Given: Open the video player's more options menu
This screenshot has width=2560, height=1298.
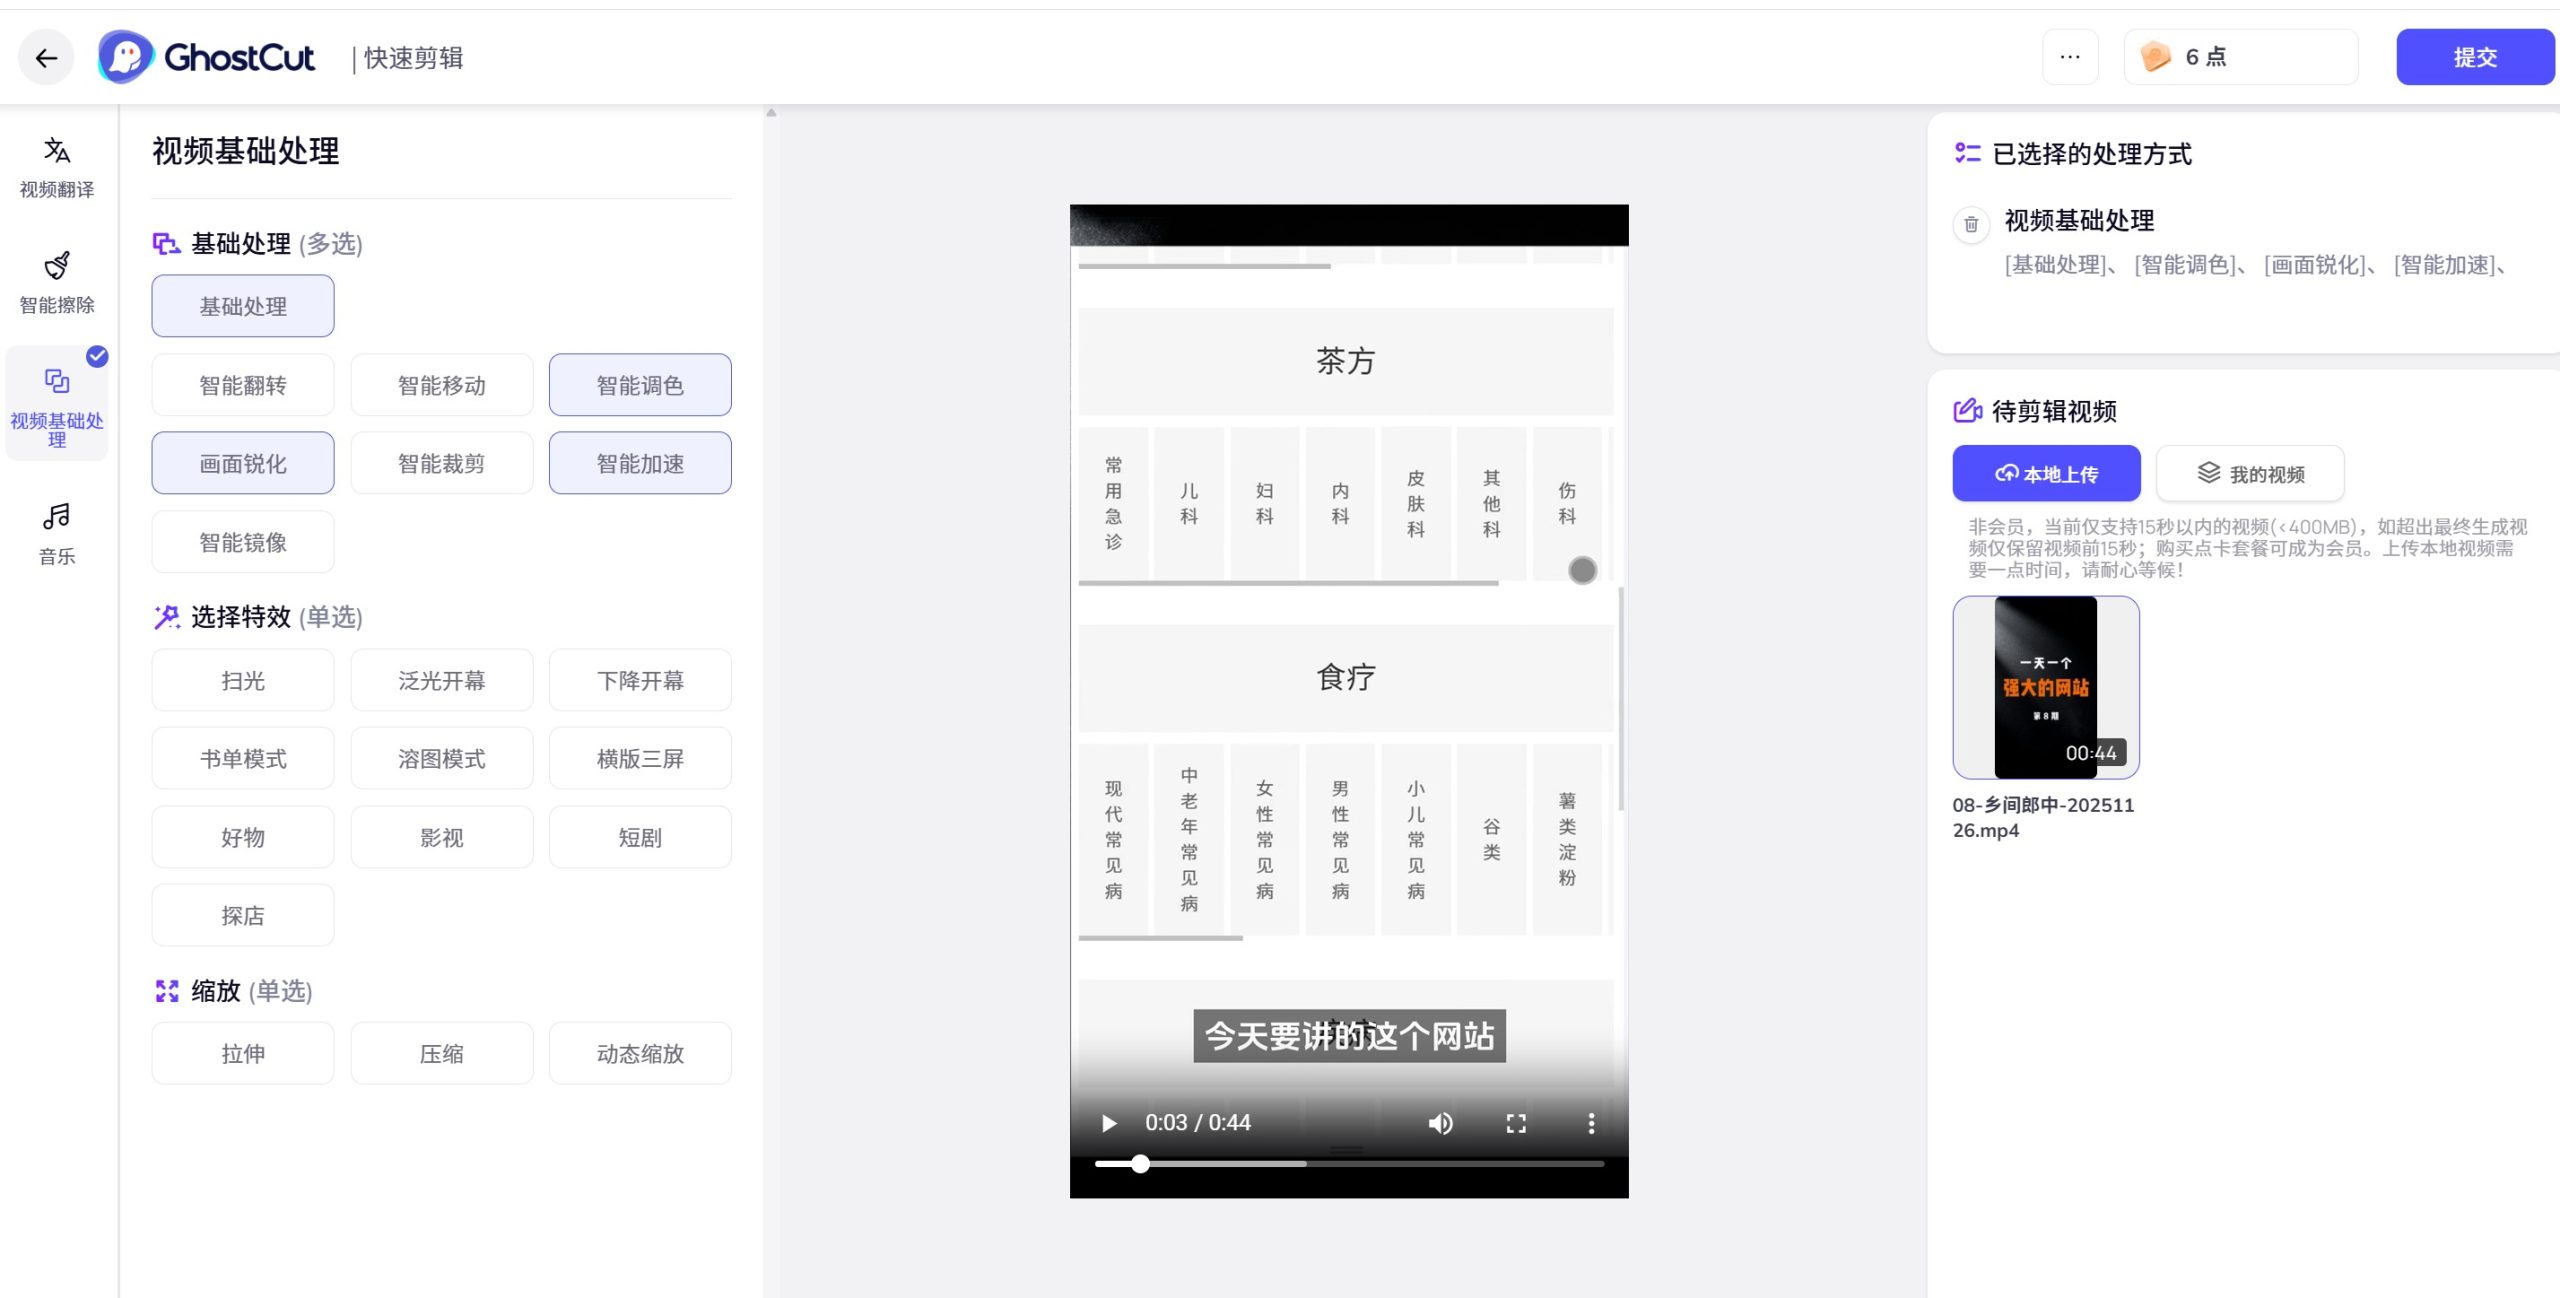Looking at the screenshot, I should 1592,1122.
